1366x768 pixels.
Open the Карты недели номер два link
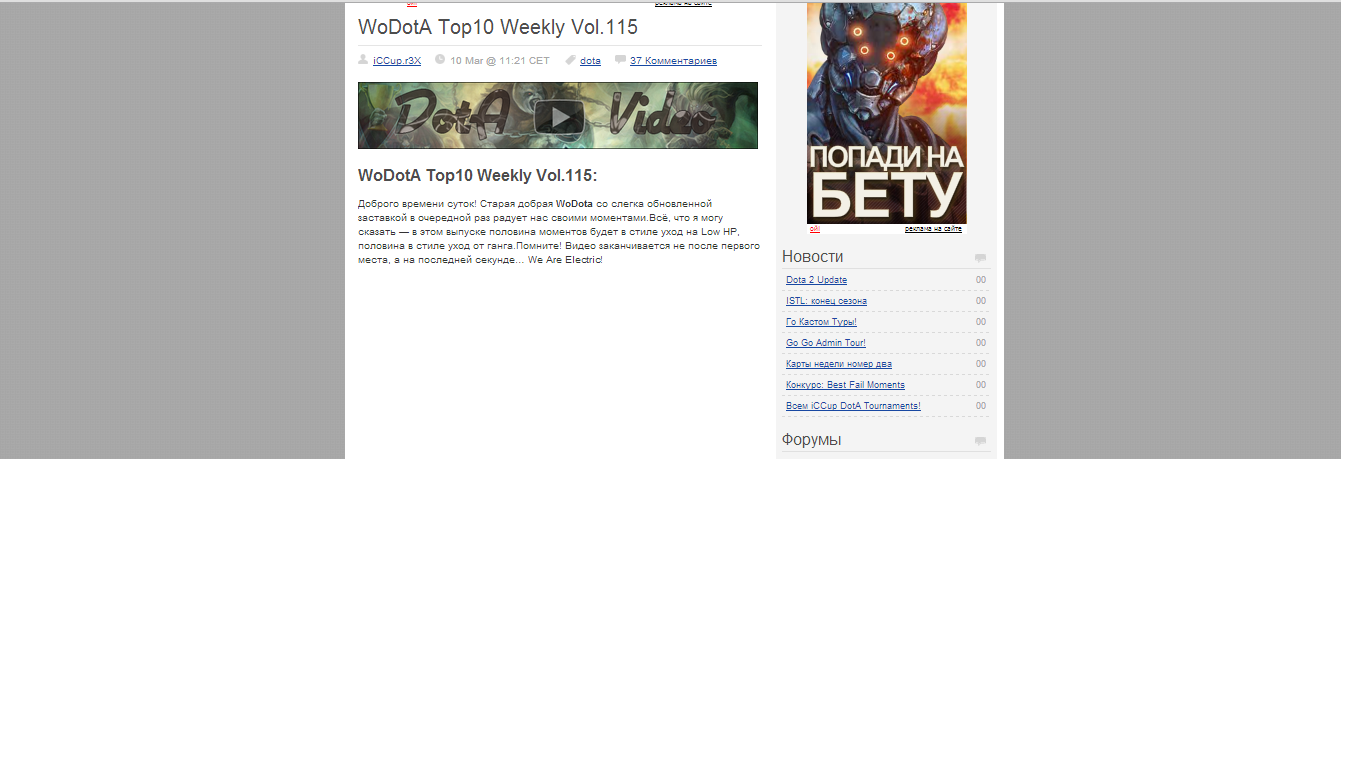tap(839, 364)
